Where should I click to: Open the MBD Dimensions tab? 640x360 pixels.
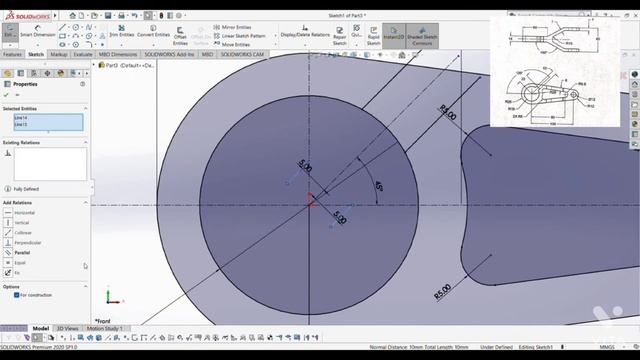[x=118, y=54]
